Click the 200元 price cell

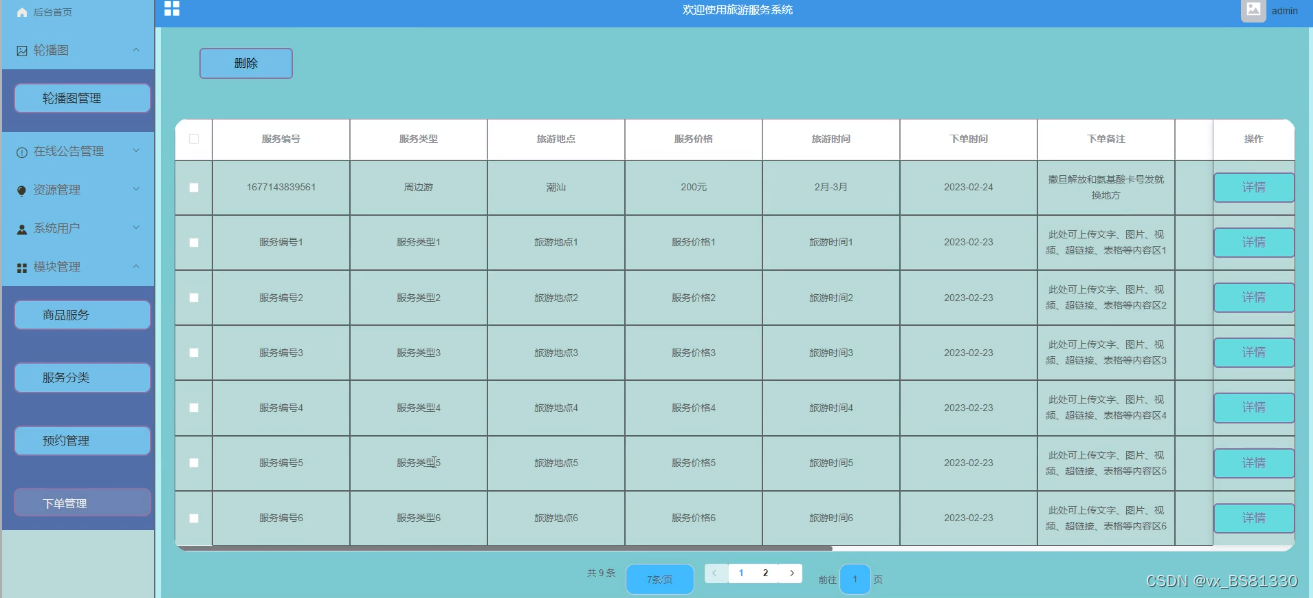click(693, 187)
